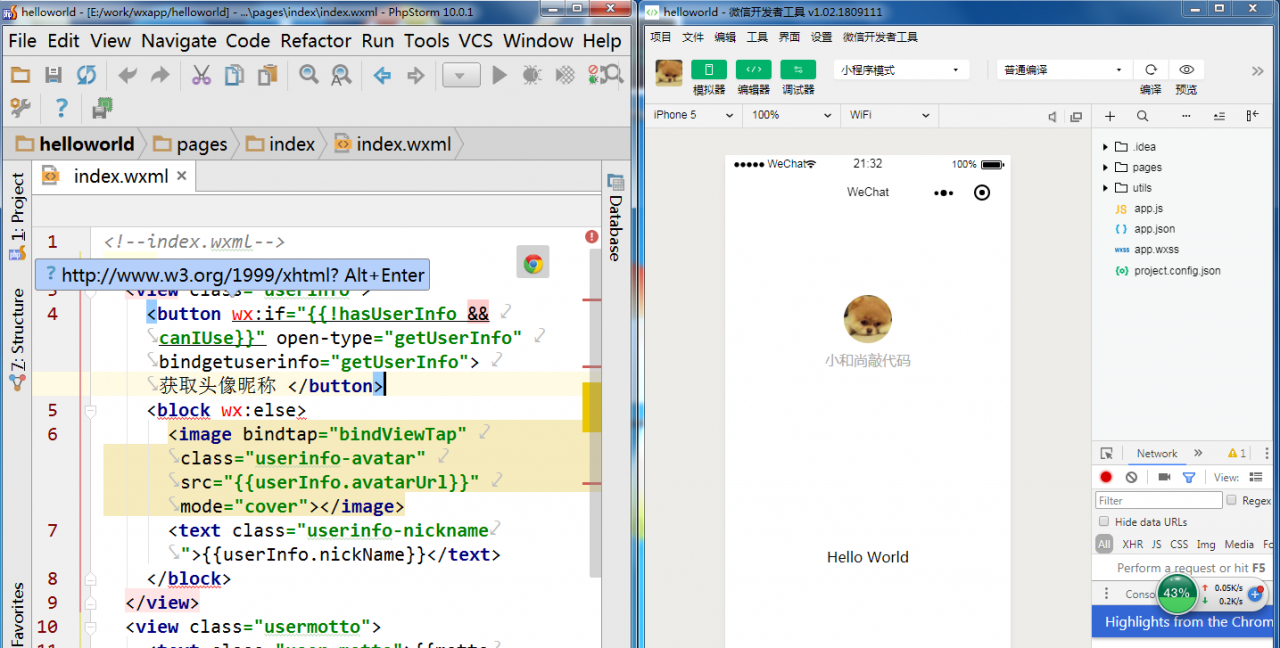Open the 项目 menu in WeChat DevTools
This screenshot has height=648, width=1280.
point(661,37)
